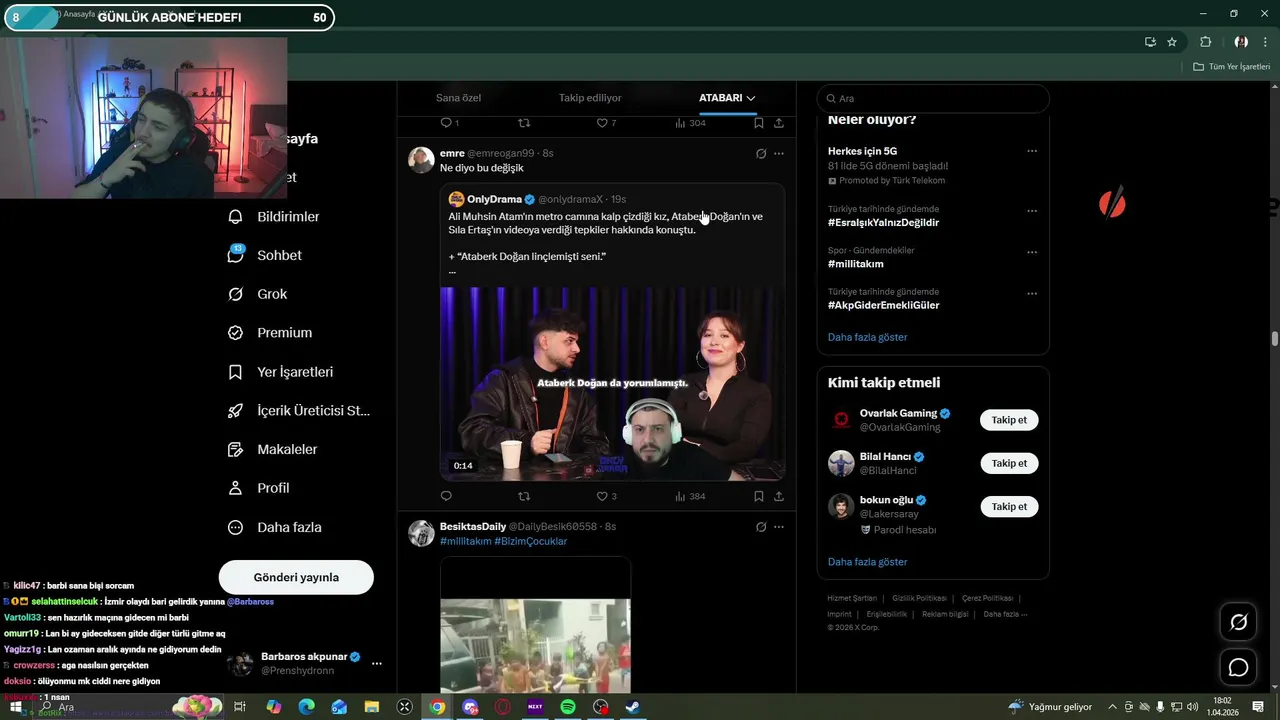The height and width of the screenshot is (720, 1280).
Task: Play the OnlyDrama quoted video
Action: pyautogui.click(x=612, y=384)
